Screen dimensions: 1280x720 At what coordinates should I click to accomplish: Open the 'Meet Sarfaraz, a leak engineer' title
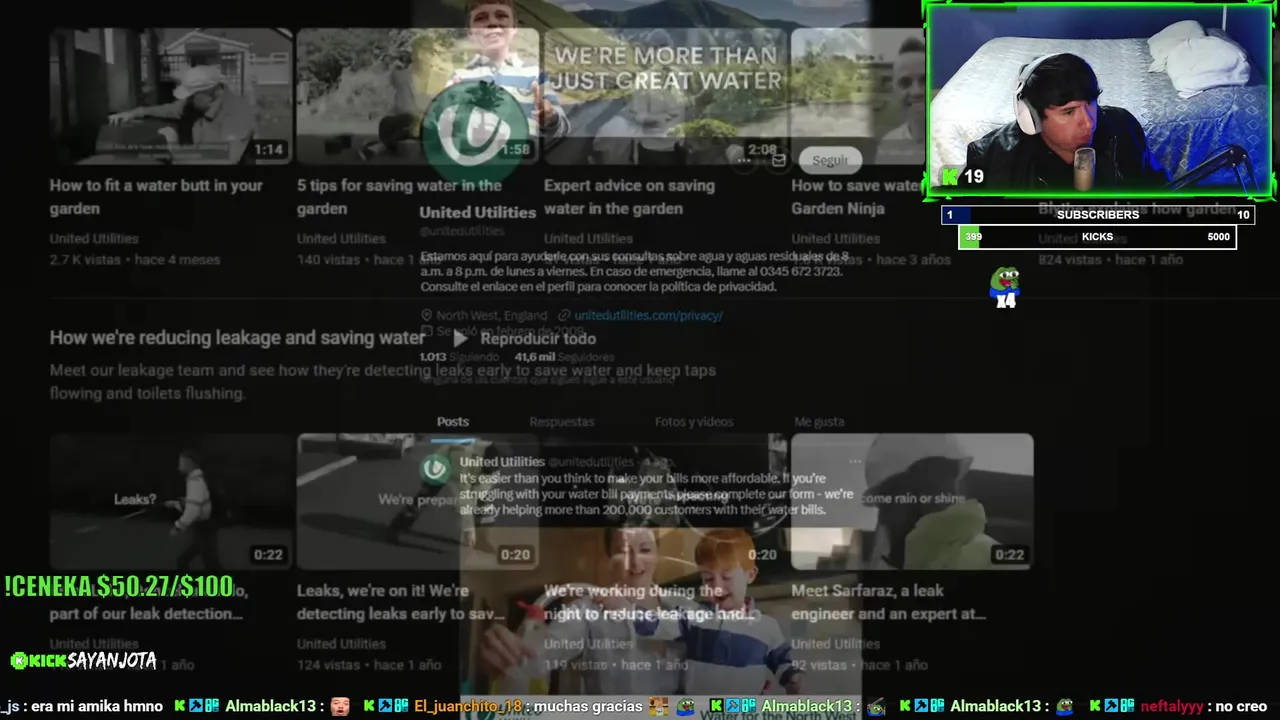888,602
